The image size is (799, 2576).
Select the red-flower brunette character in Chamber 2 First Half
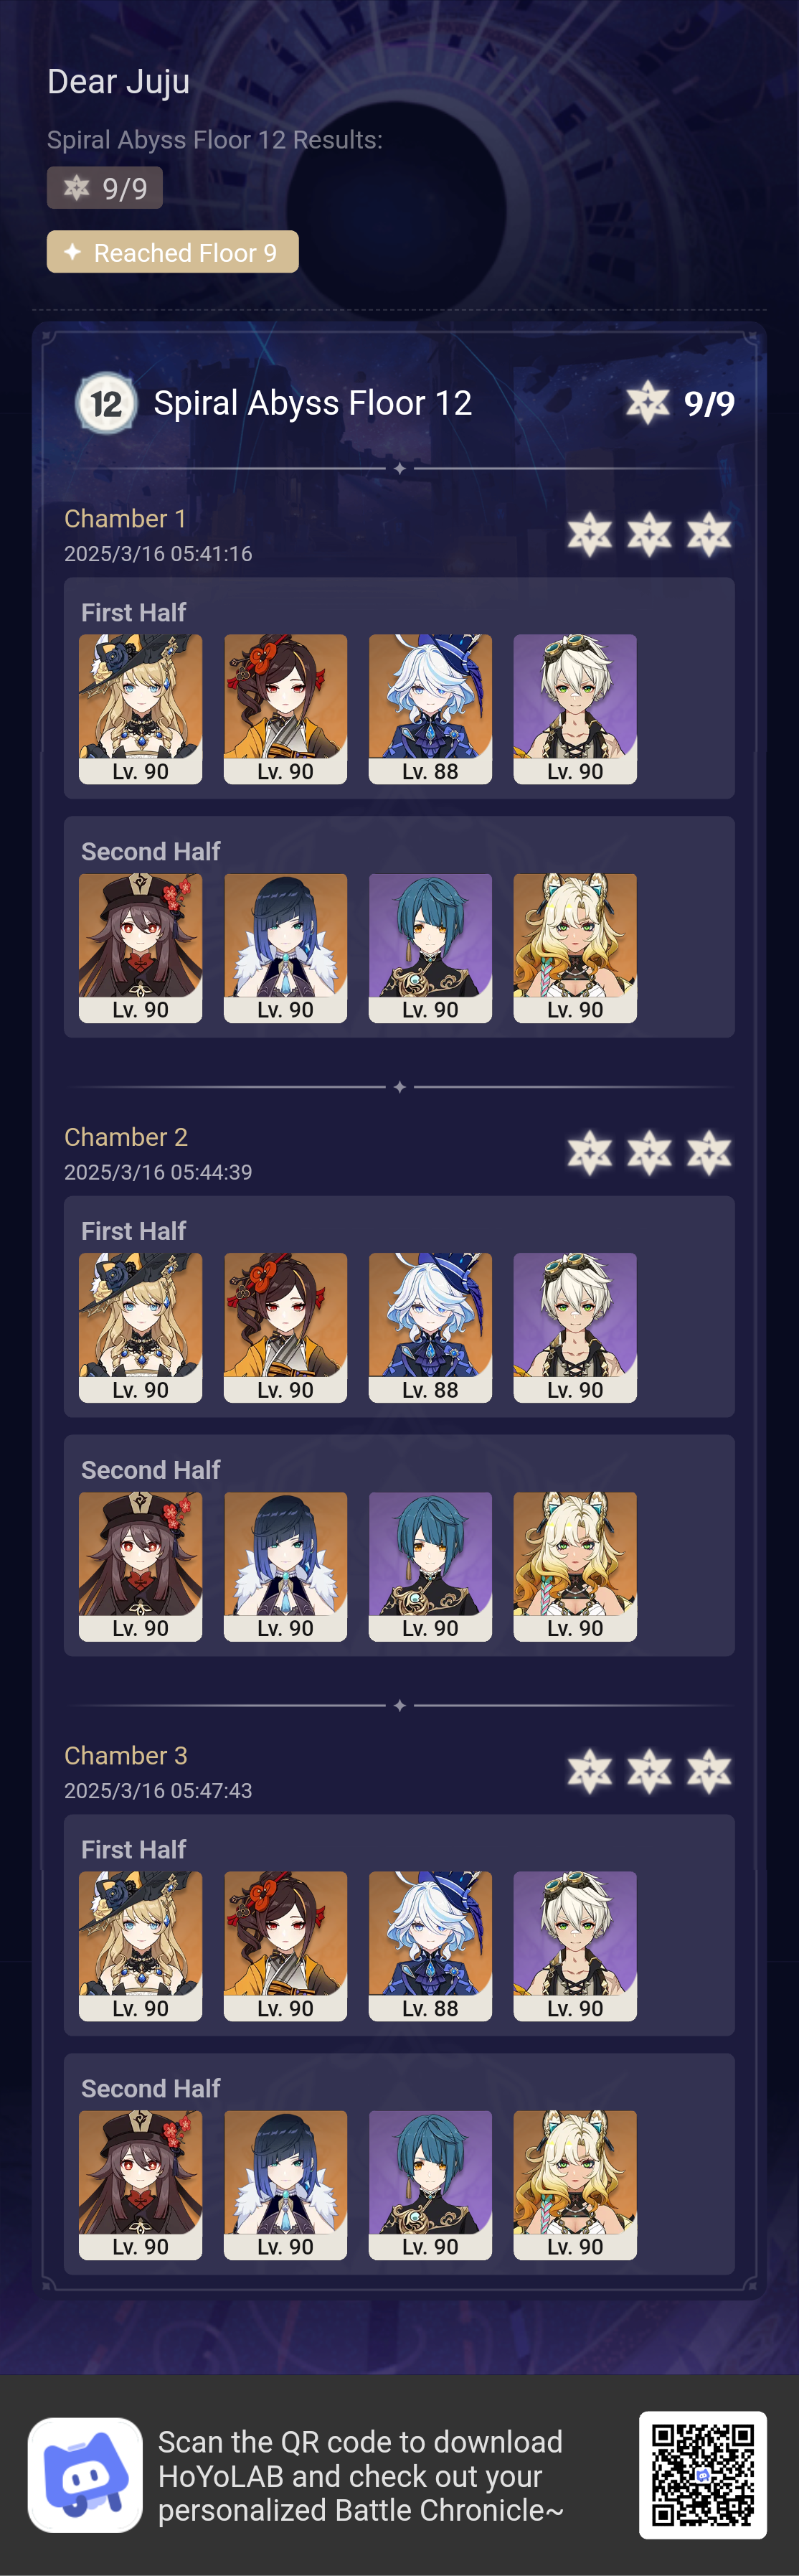pyautogui.click(x=286, y=1328)
